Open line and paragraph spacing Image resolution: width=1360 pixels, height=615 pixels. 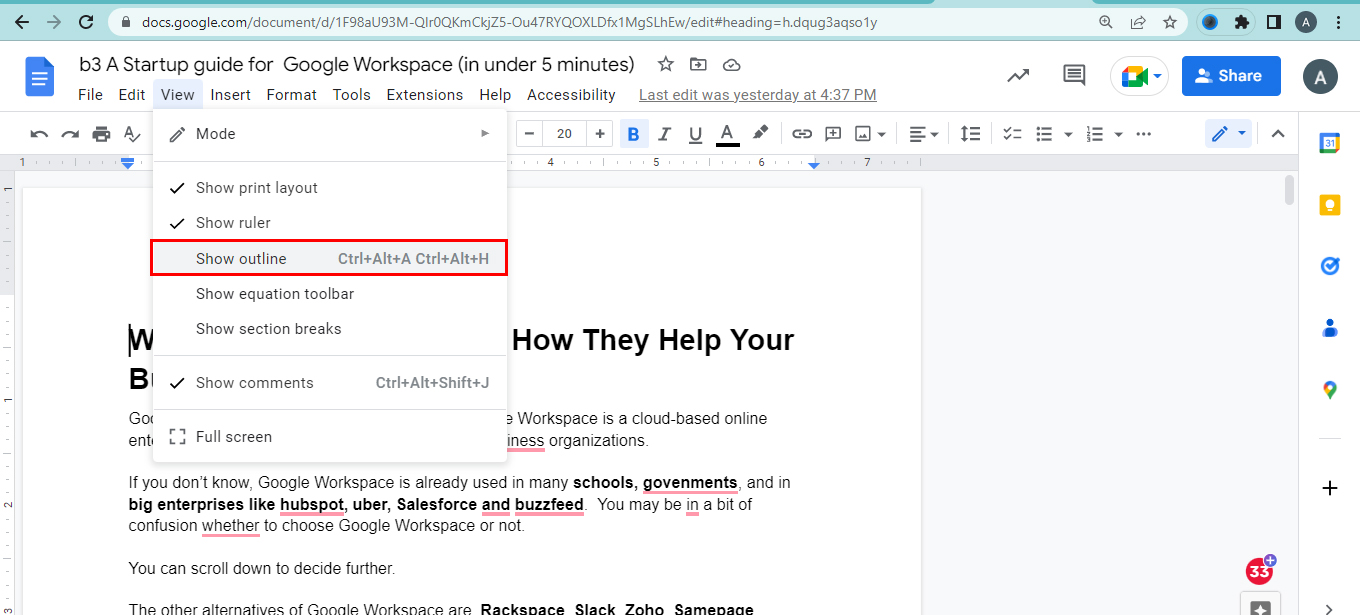point(970,134)
